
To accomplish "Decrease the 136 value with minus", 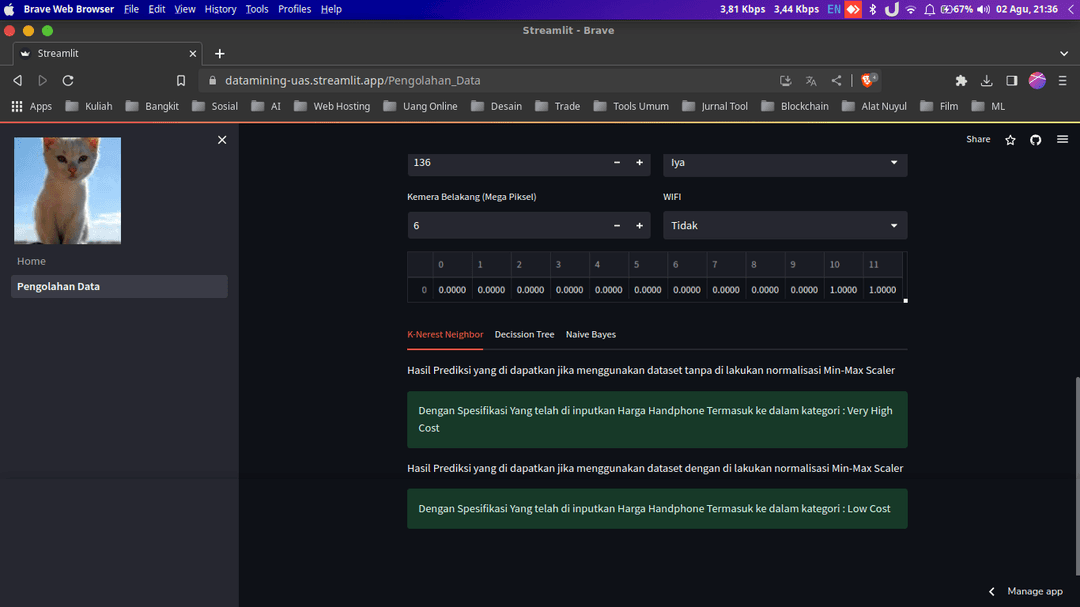I will (616, 163).
